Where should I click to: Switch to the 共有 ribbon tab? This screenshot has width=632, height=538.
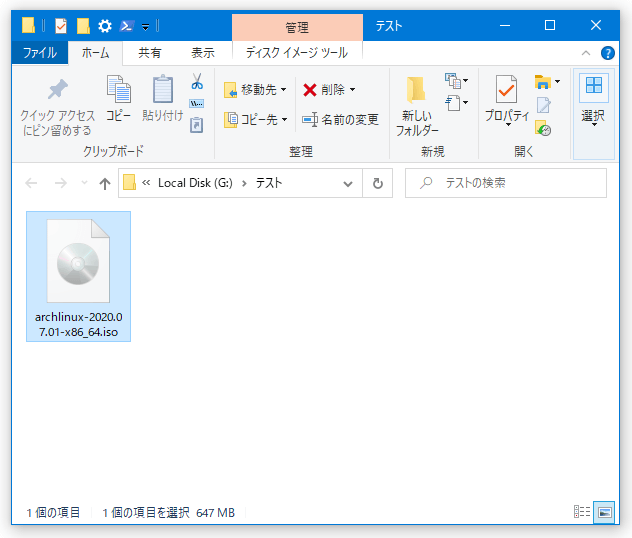150,53
